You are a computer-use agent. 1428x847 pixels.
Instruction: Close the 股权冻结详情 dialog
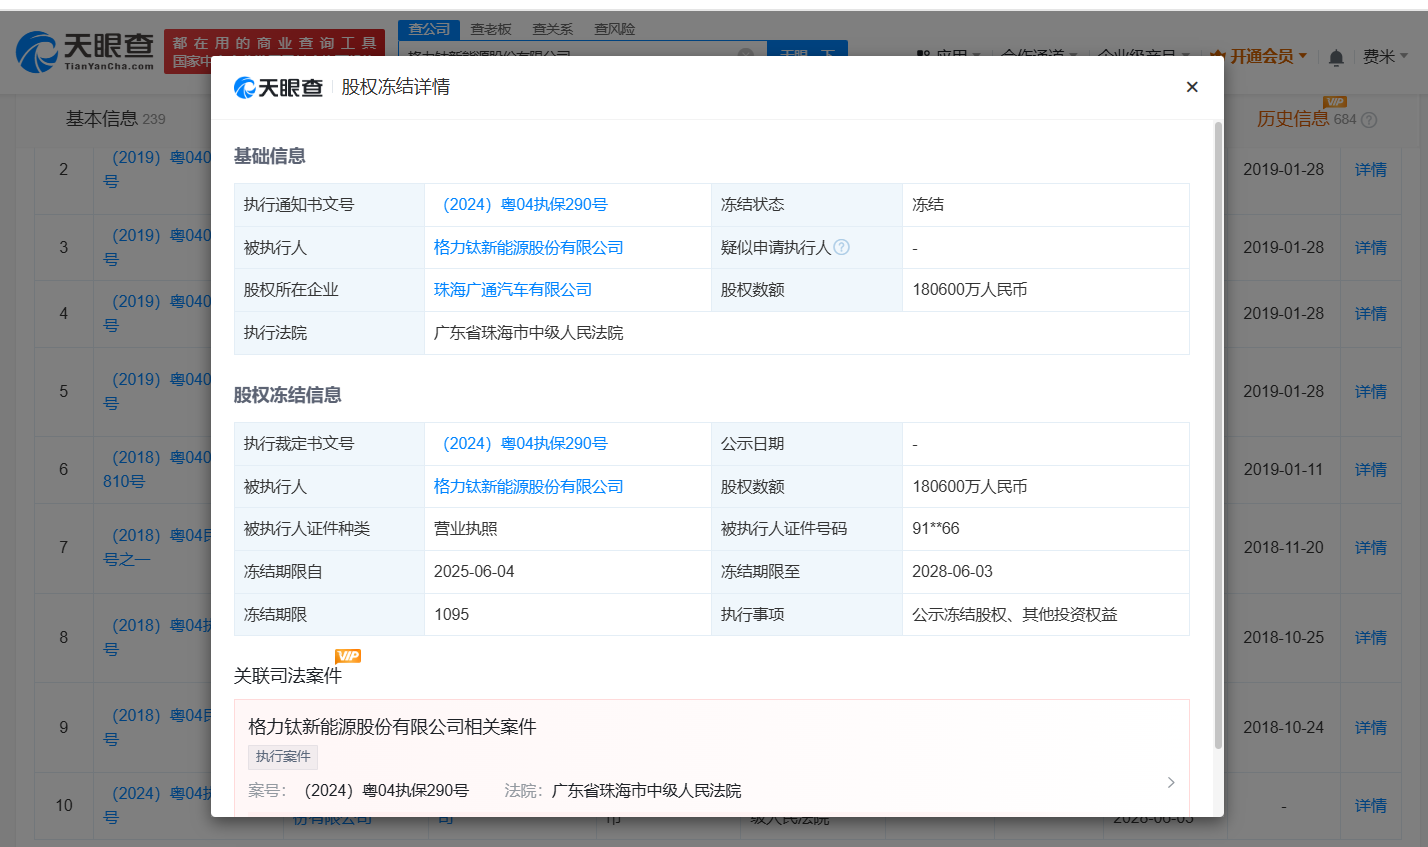pyautogui.click(x=1192, y=87)
